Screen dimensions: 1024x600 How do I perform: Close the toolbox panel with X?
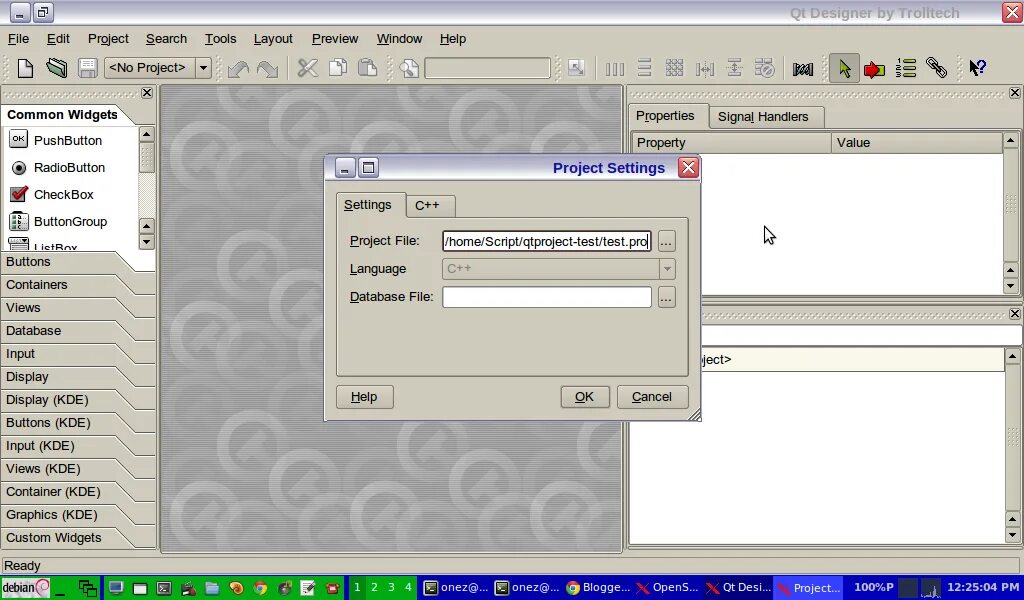pyautogui.click(x=147, y=93)
